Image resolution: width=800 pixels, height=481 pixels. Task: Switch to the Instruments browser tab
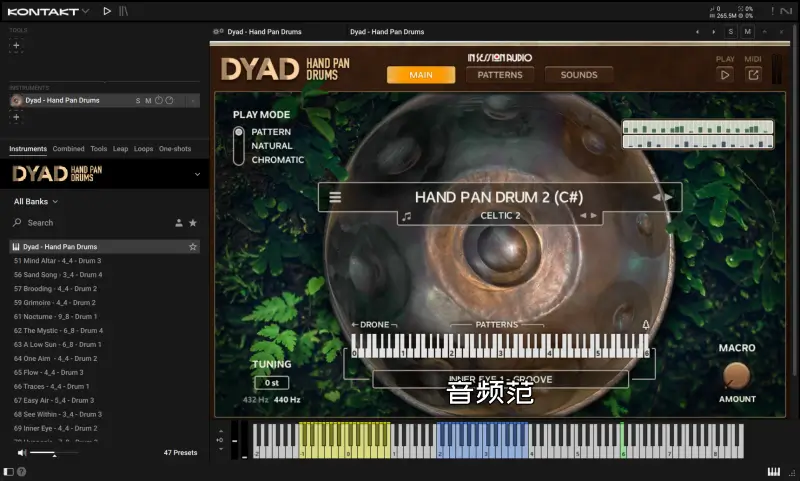[x=28, y=149]
